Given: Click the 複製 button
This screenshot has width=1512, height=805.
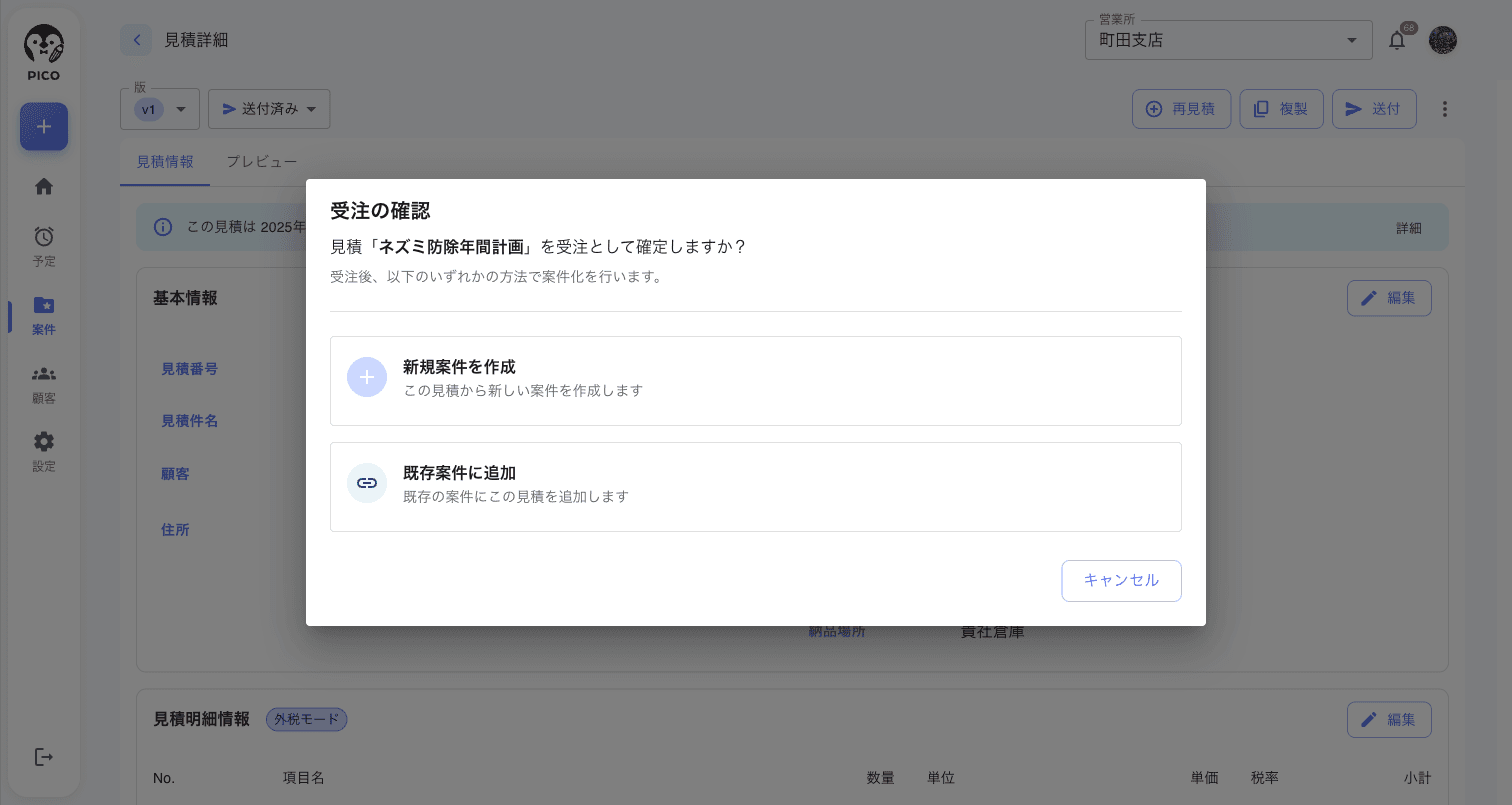Looking at the screenshot, I should [1282, 109].
